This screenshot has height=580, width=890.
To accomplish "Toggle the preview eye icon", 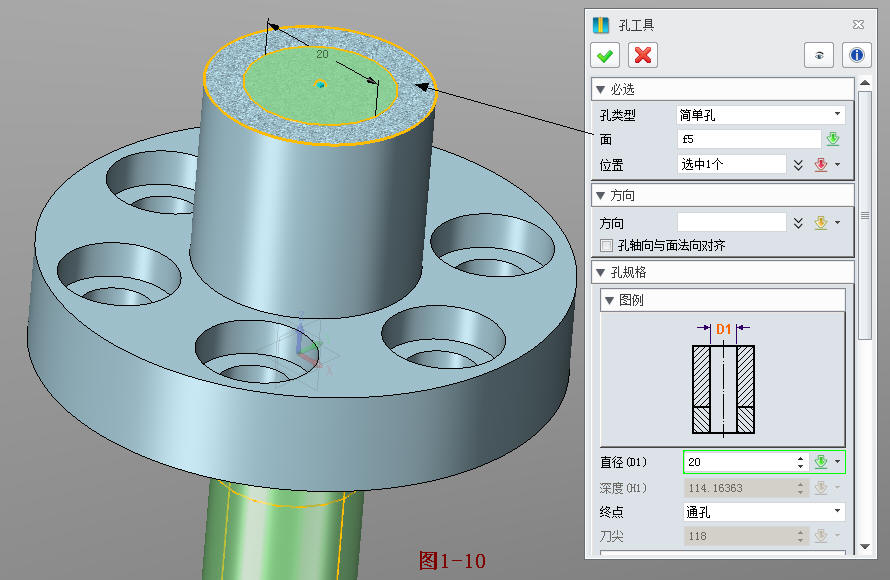I will pyautogui.click(x=819, y=55).
